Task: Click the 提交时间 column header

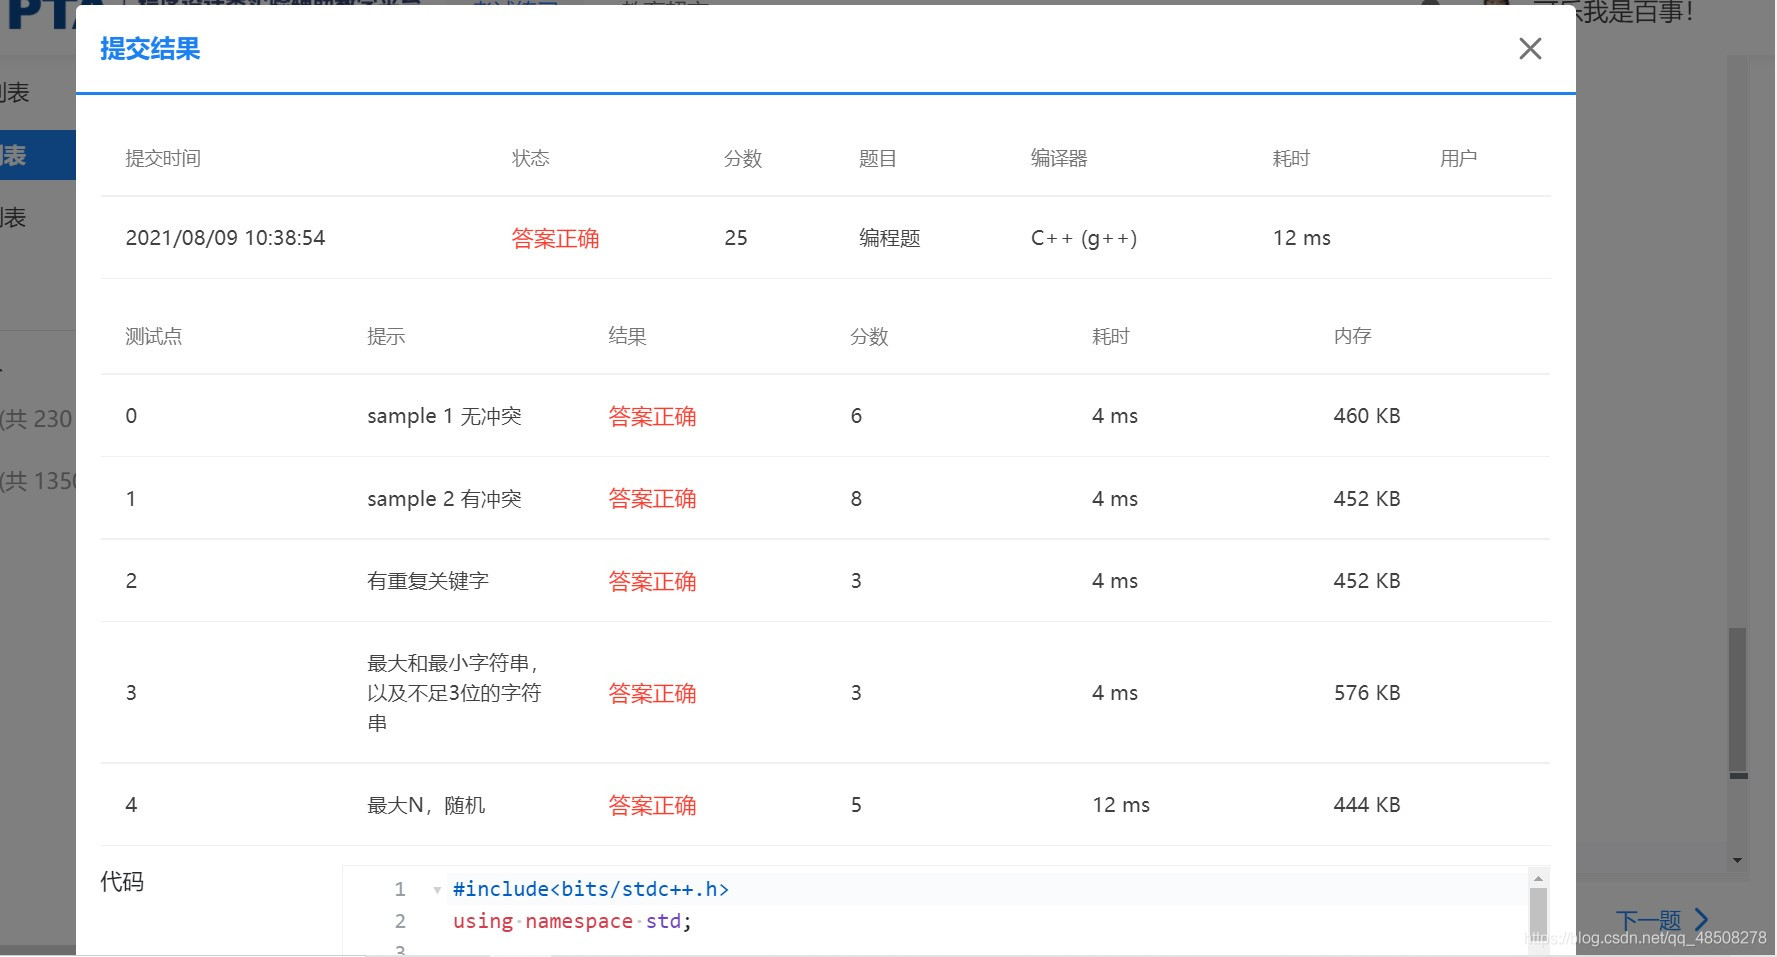Action: click(x=163, y=158)
